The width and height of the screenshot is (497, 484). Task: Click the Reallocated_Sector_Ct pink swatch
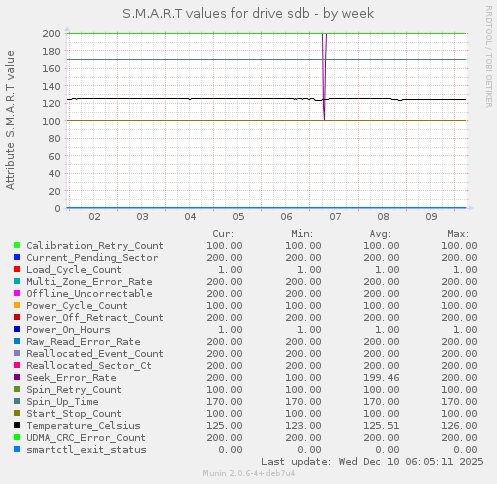pos(17,365)
